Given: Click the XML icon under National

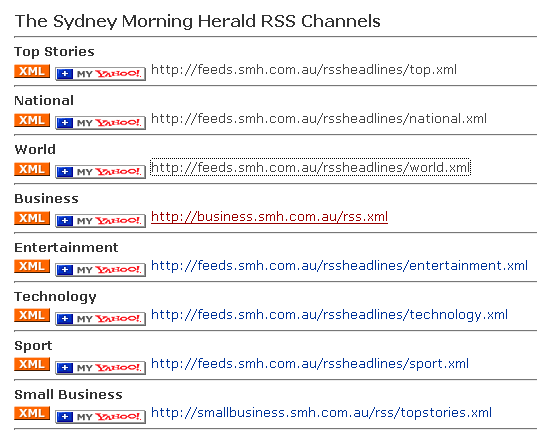Looking at the screenshot, I should (x=32, y=120).
